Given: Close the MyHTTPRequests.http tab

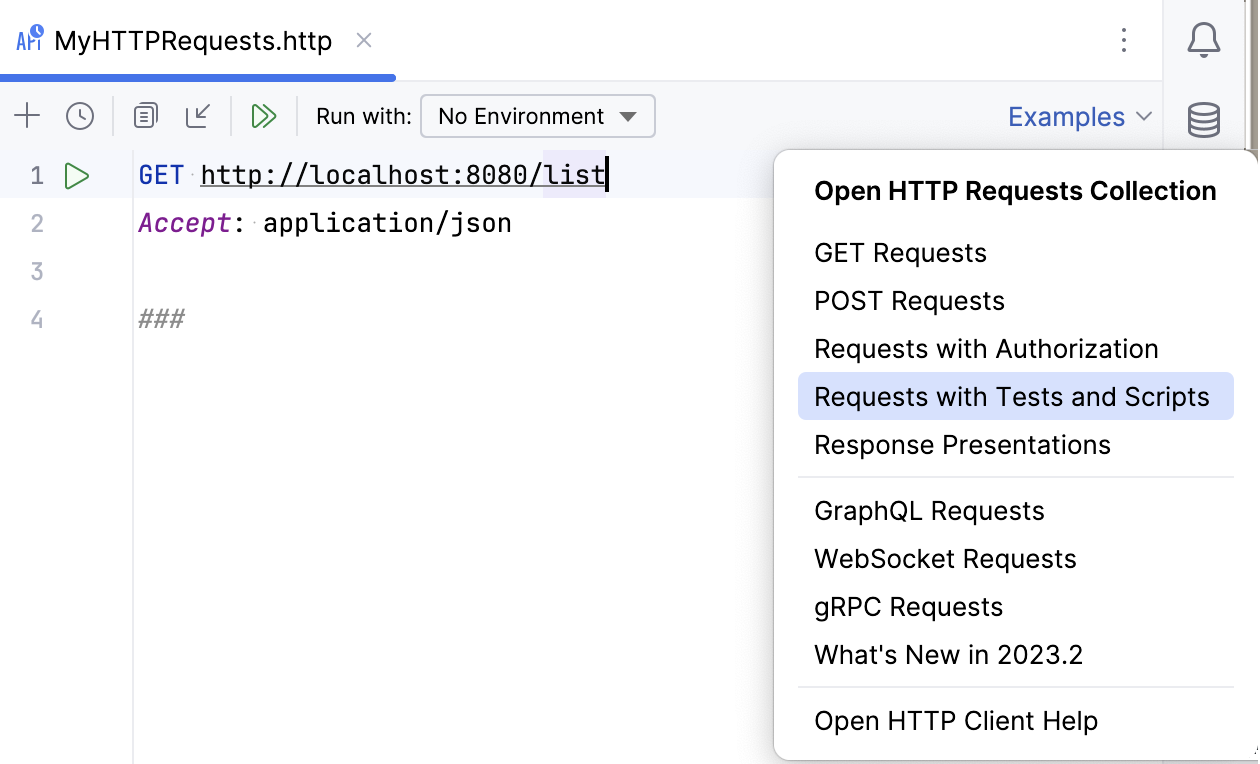Looking at the screenshot, I should tap(365, 41).
